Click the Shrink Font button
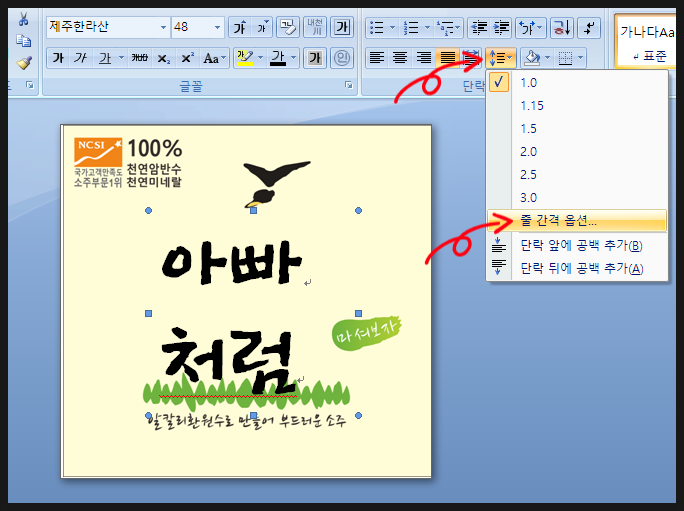Screen dimensions: 684x511 click(x=262, y=28)
